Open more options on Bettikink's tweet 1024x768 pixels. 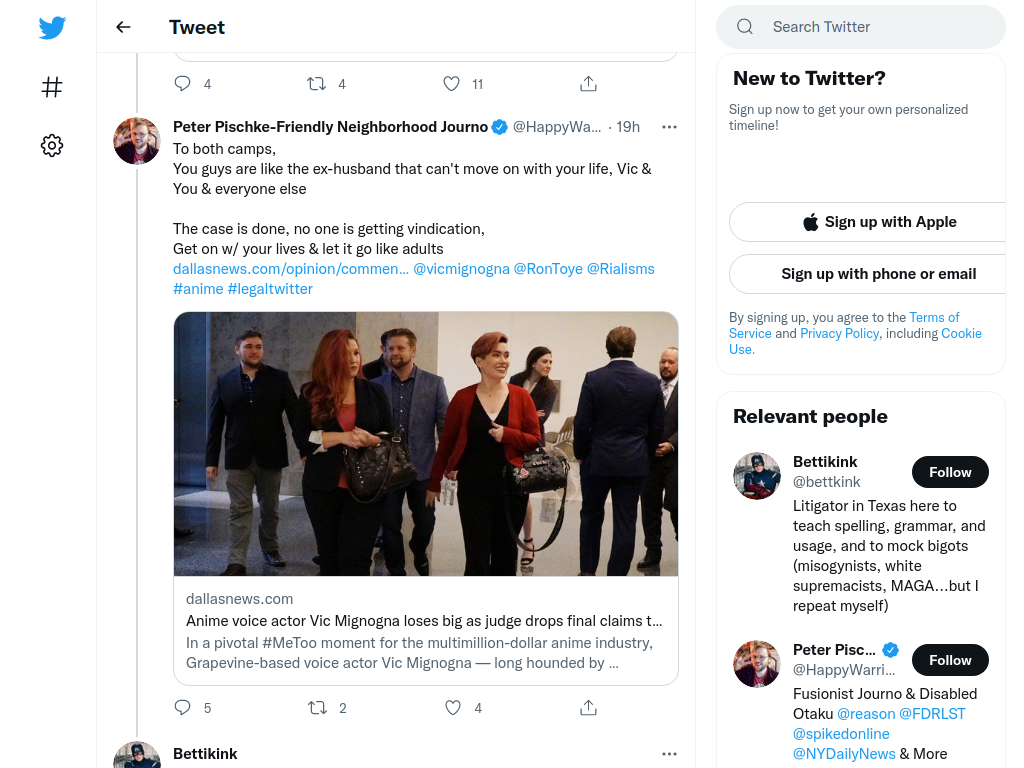click(x=669, y=754)
